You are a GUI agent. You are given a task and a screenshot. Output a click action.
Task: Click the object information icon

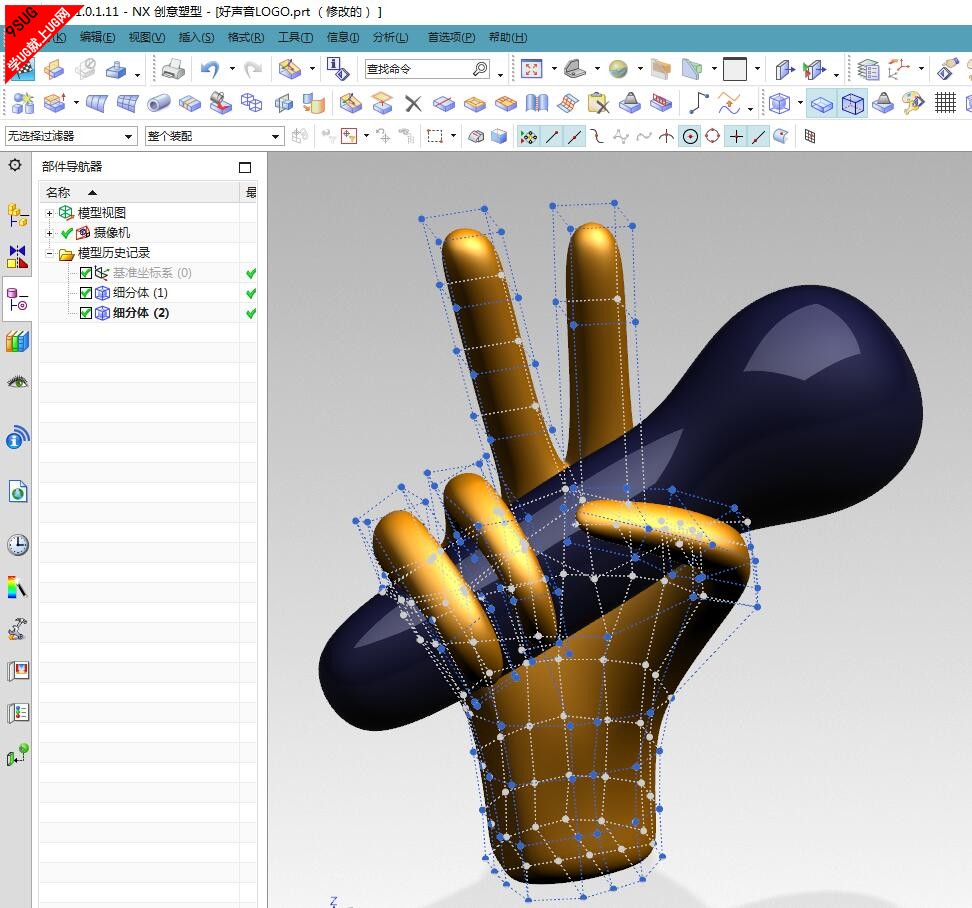pyautogui.click(x=338, y=69)
